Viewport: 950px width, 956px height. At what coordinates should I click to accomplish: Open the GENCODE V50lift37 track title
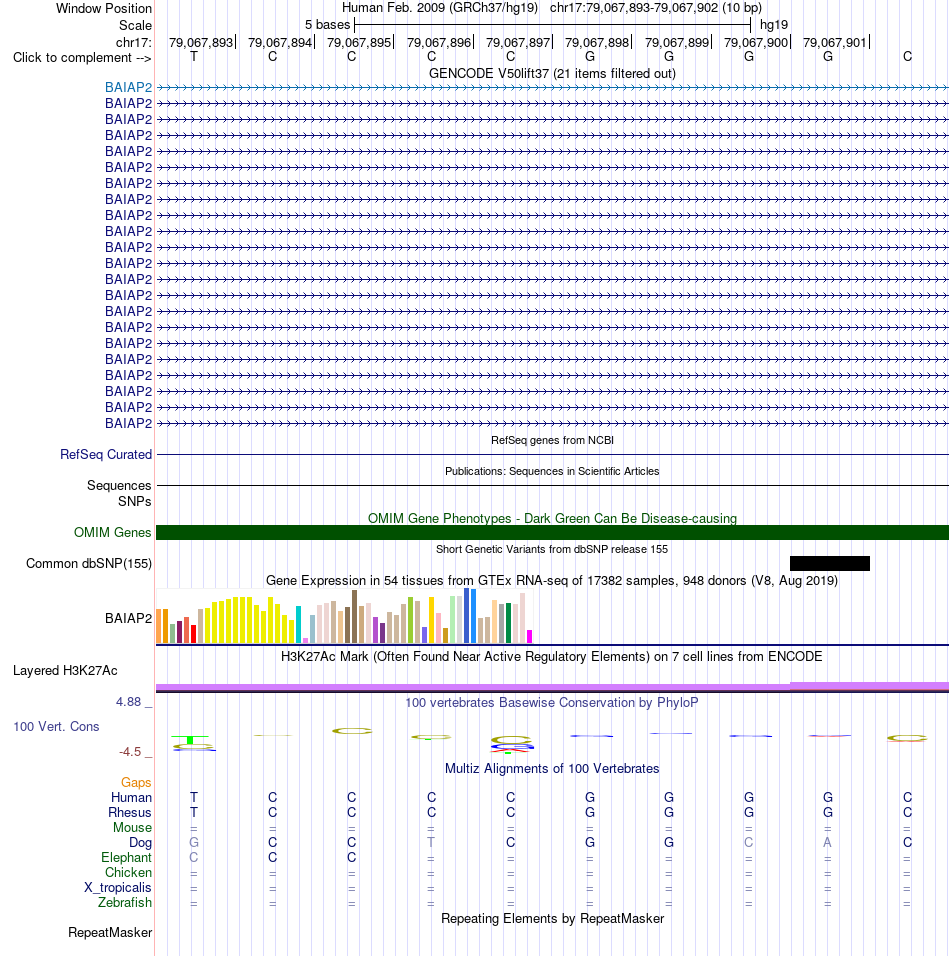coord(552,73)
